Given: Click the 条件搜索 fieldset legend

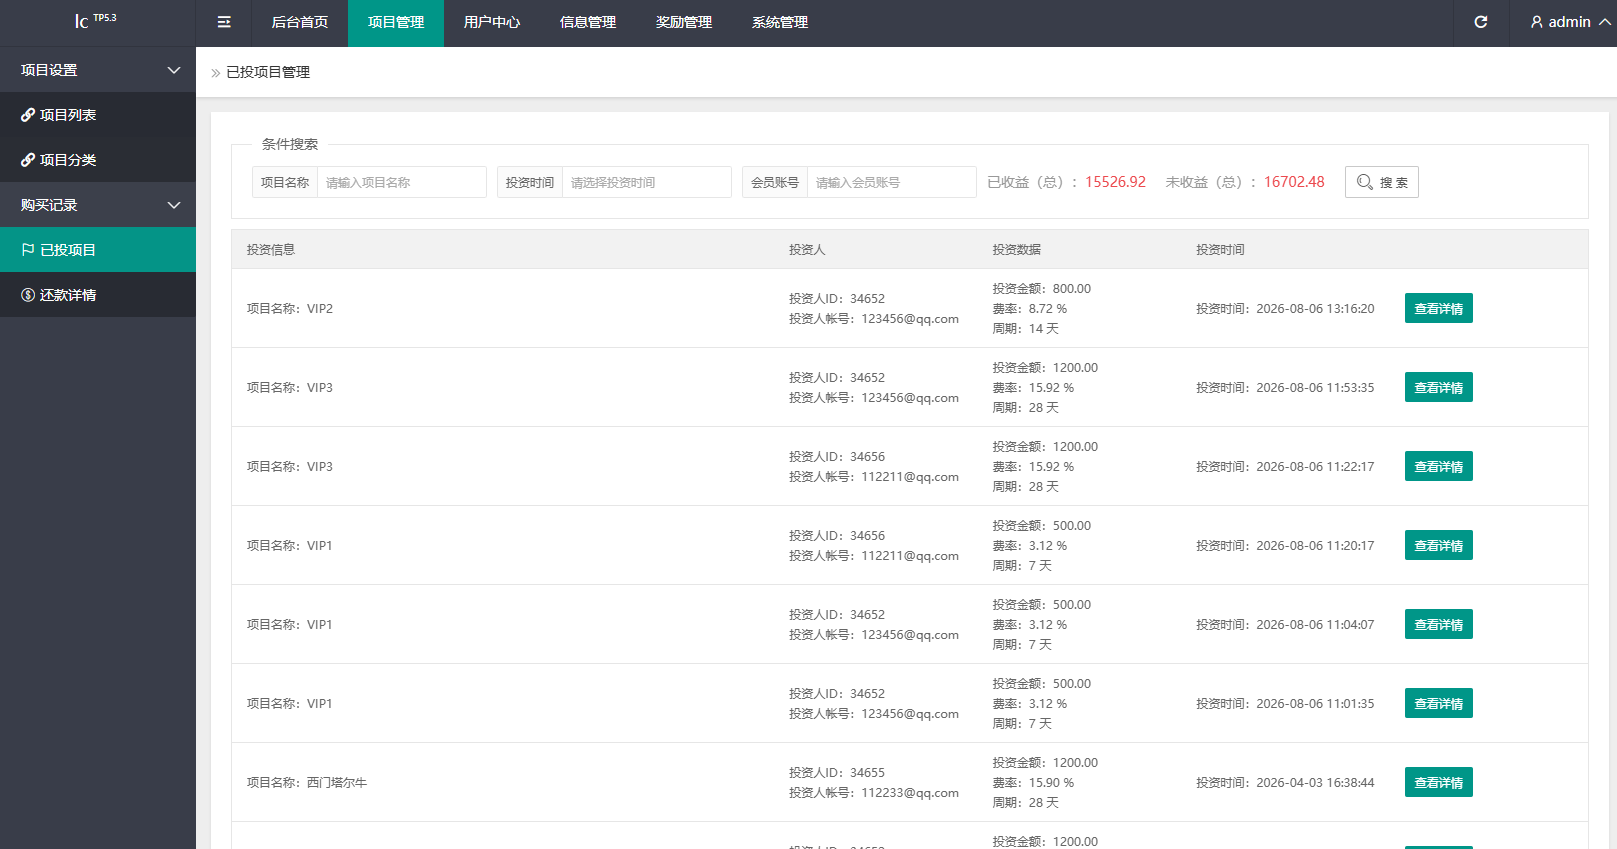Looking at the screenshot, I should point(290,144).
